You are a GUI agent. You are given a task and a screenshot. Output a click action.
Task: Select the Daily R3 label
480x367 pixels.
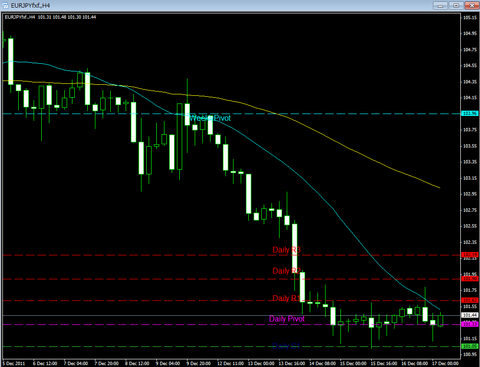pyautogui.click(x=287, y=250)
